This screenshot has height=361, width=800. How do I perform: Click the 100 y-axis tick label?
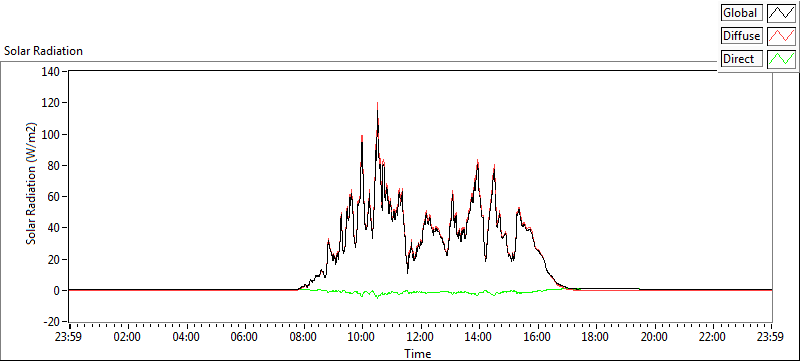[50, 135]
